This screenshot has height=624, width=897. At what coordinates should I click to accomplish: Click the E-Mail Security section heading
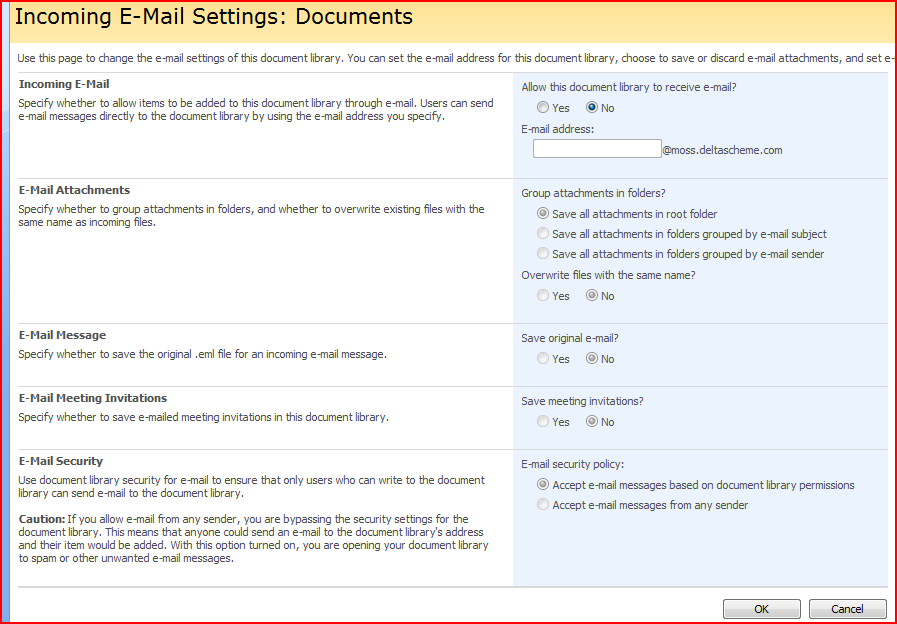[x=61, y=461]
